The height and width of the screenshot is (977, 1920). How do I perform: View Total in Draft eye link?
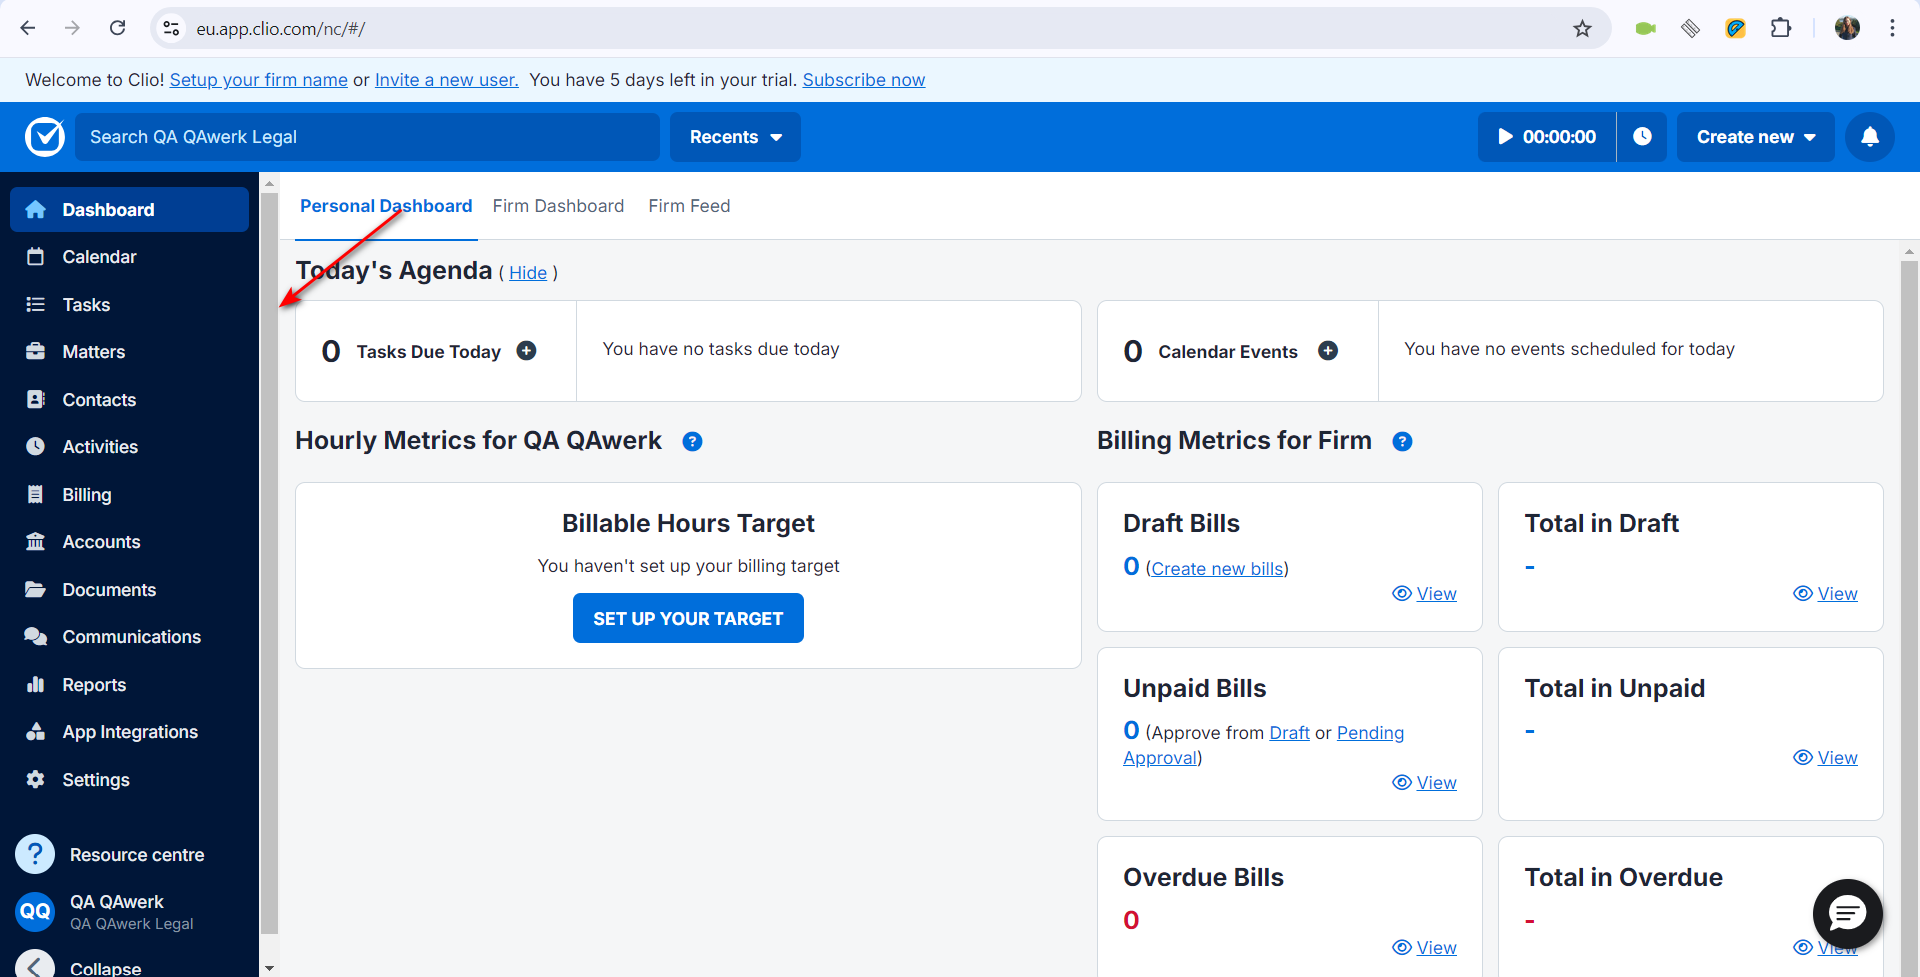coord(1826,594)
